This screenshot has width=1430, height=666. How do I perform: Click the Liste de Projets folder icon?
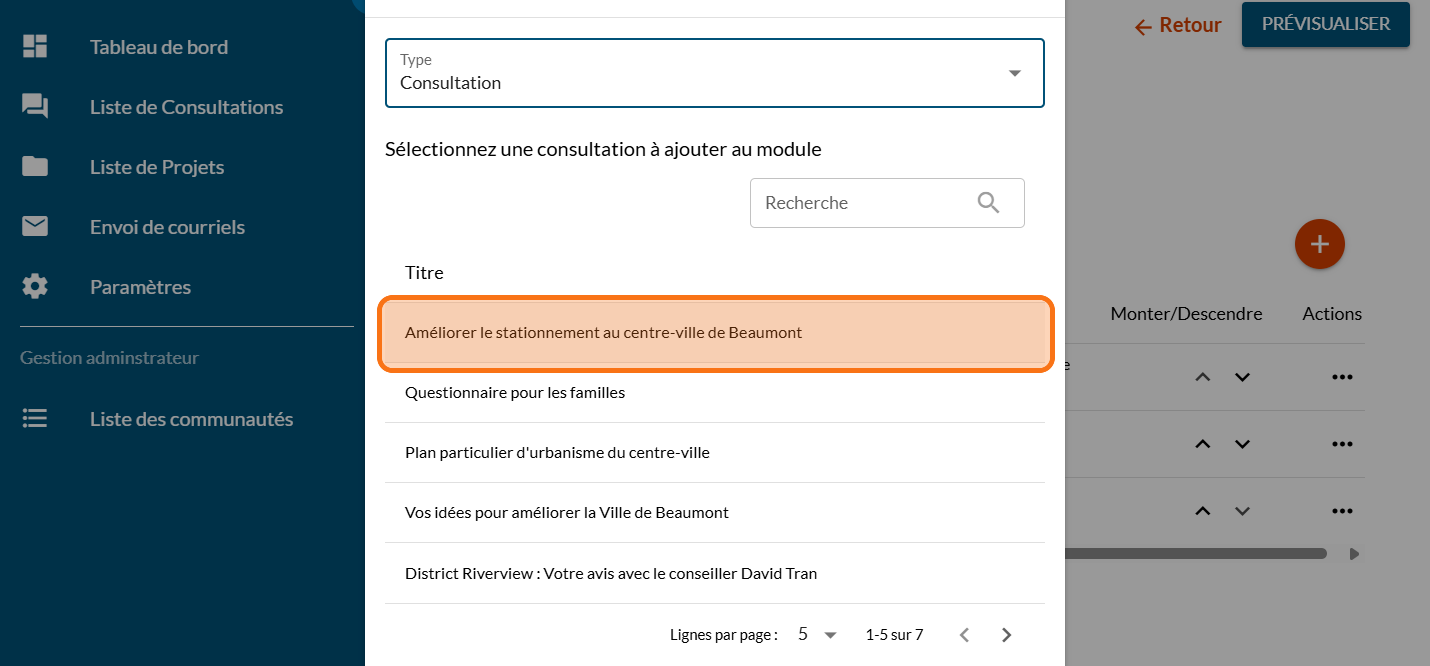point(35,167)
